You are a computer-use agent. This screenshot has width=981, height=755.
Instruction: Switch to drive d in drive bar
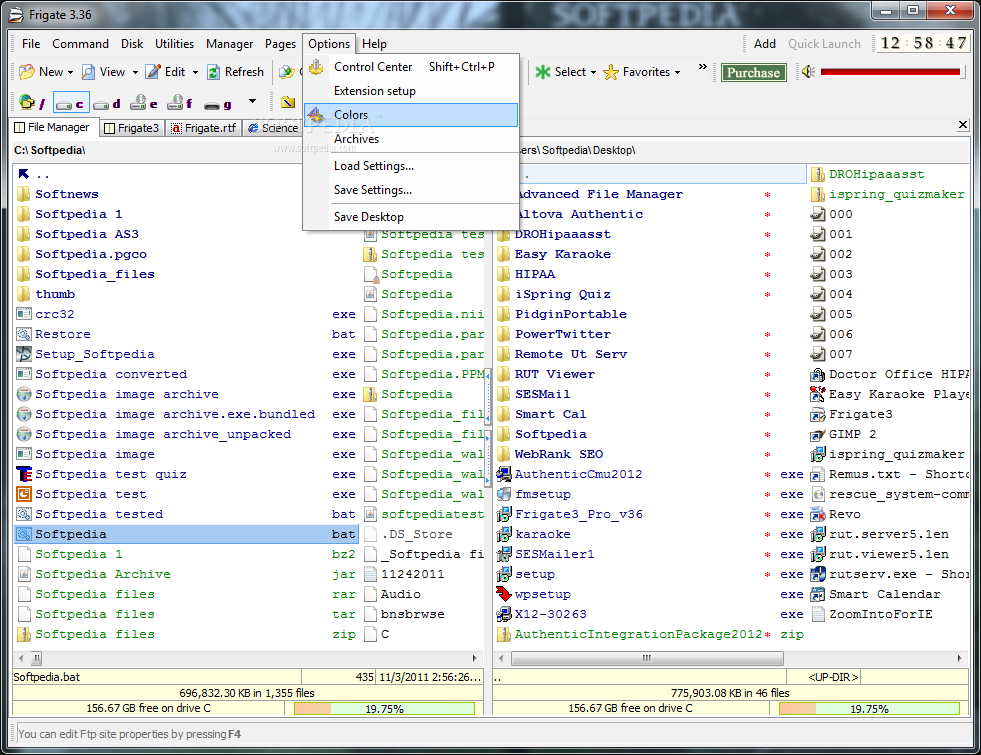107,104
